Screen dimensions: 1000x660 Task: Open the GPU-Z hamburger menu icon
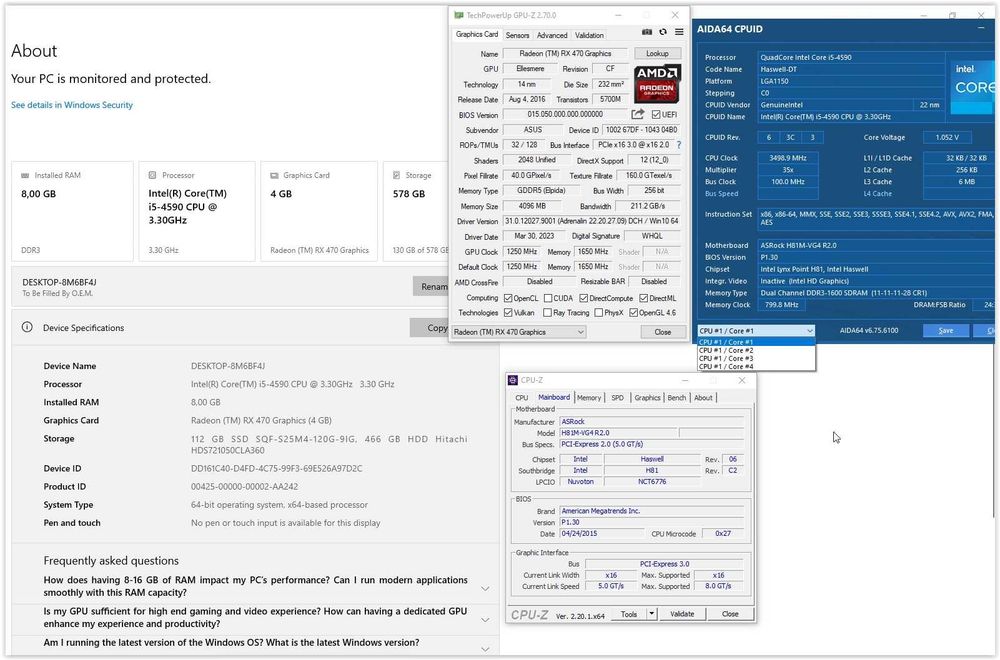[679, 32]
